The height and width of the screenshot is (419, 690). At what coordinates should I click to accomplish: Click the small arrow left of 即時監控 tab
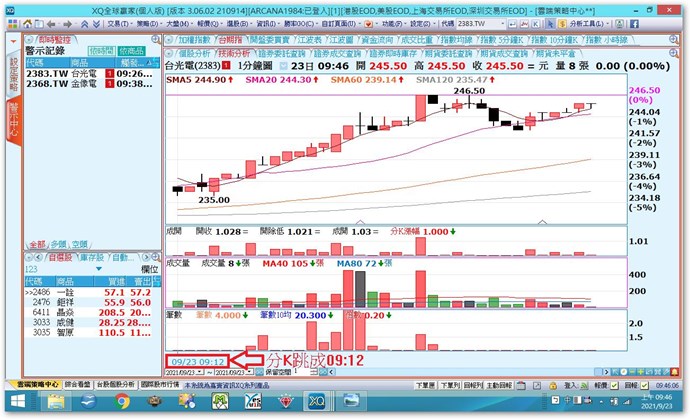click(29, 40)
